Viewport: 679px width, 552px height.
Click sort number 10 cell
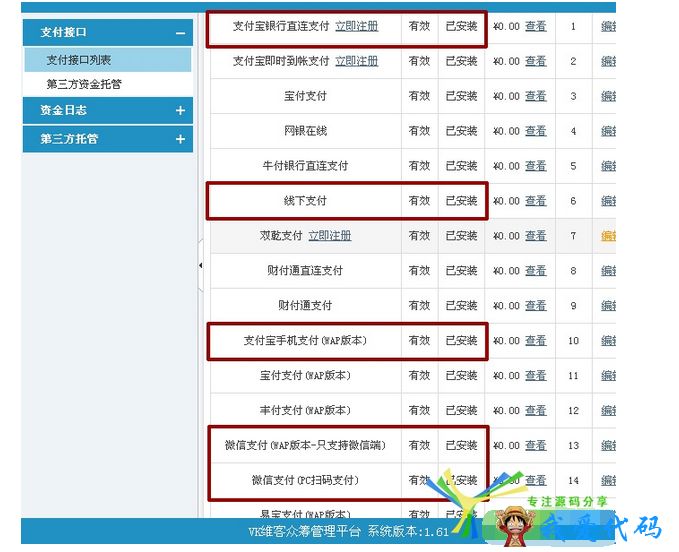573,341
